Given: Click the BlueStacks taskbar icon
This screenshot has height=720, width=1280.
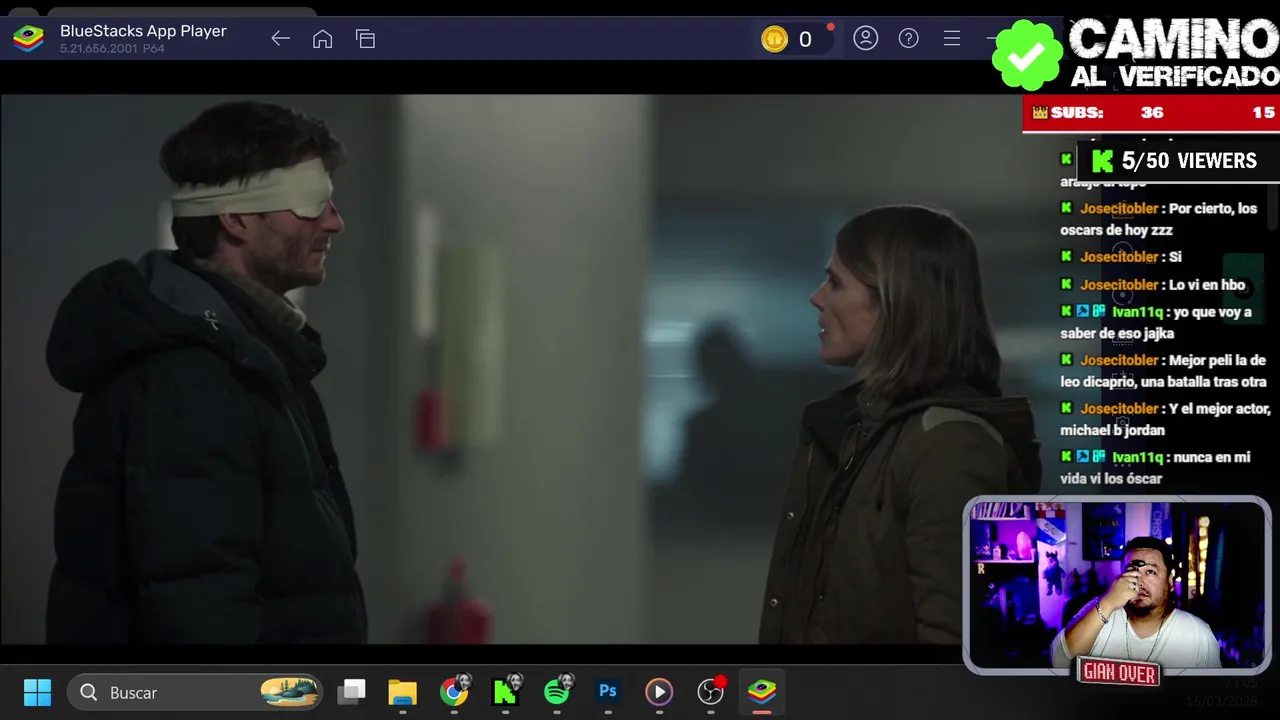Looking at the screenshot, I should click(762, 692).
